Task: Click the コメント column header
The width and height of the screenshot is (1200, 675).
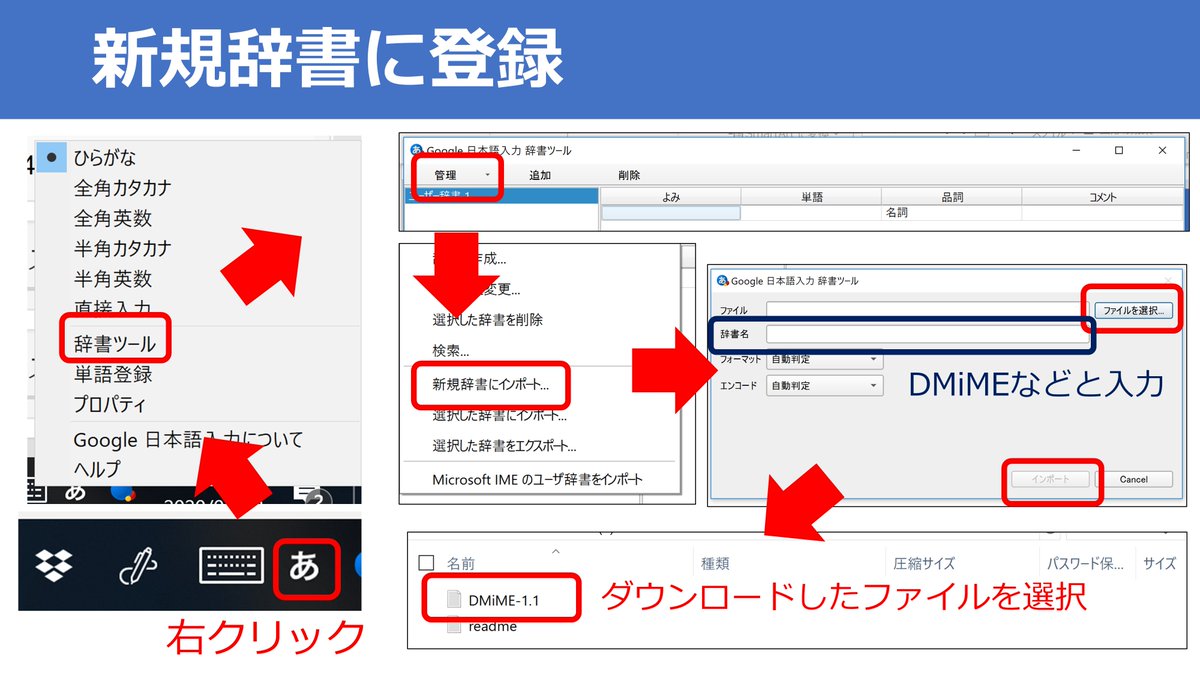Action: [1103, 197]
